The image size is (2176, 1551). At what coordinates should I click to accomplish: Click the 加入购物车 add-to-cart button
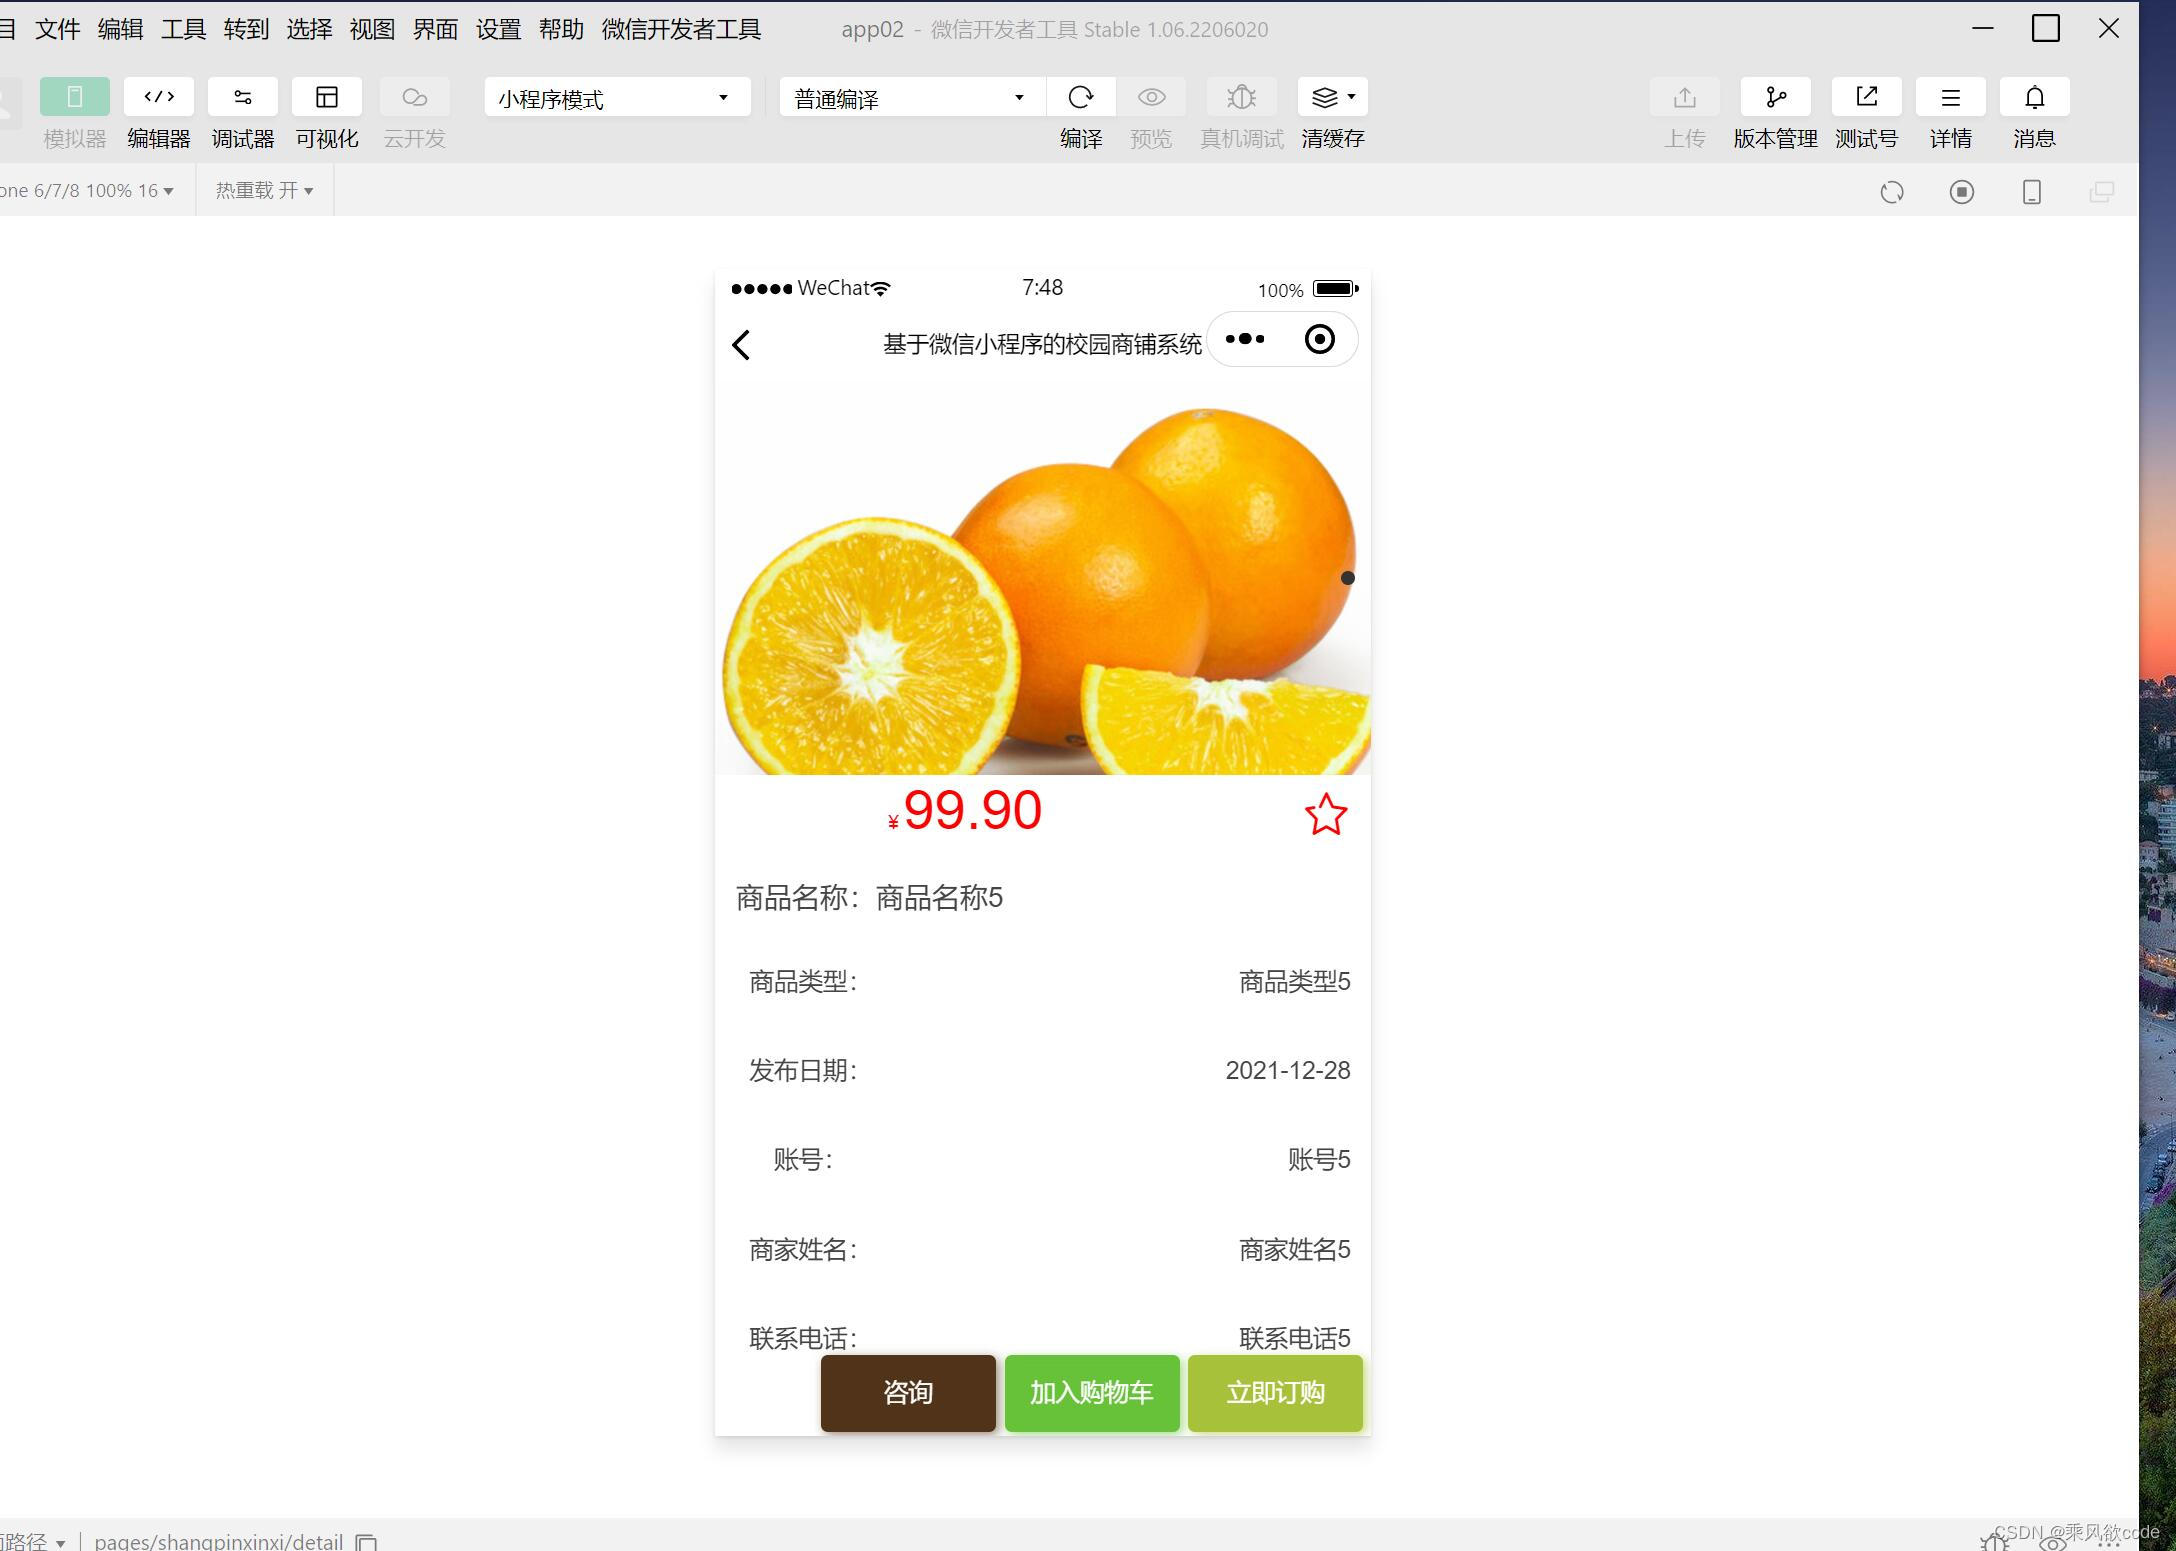[x=1091, y=1393]
